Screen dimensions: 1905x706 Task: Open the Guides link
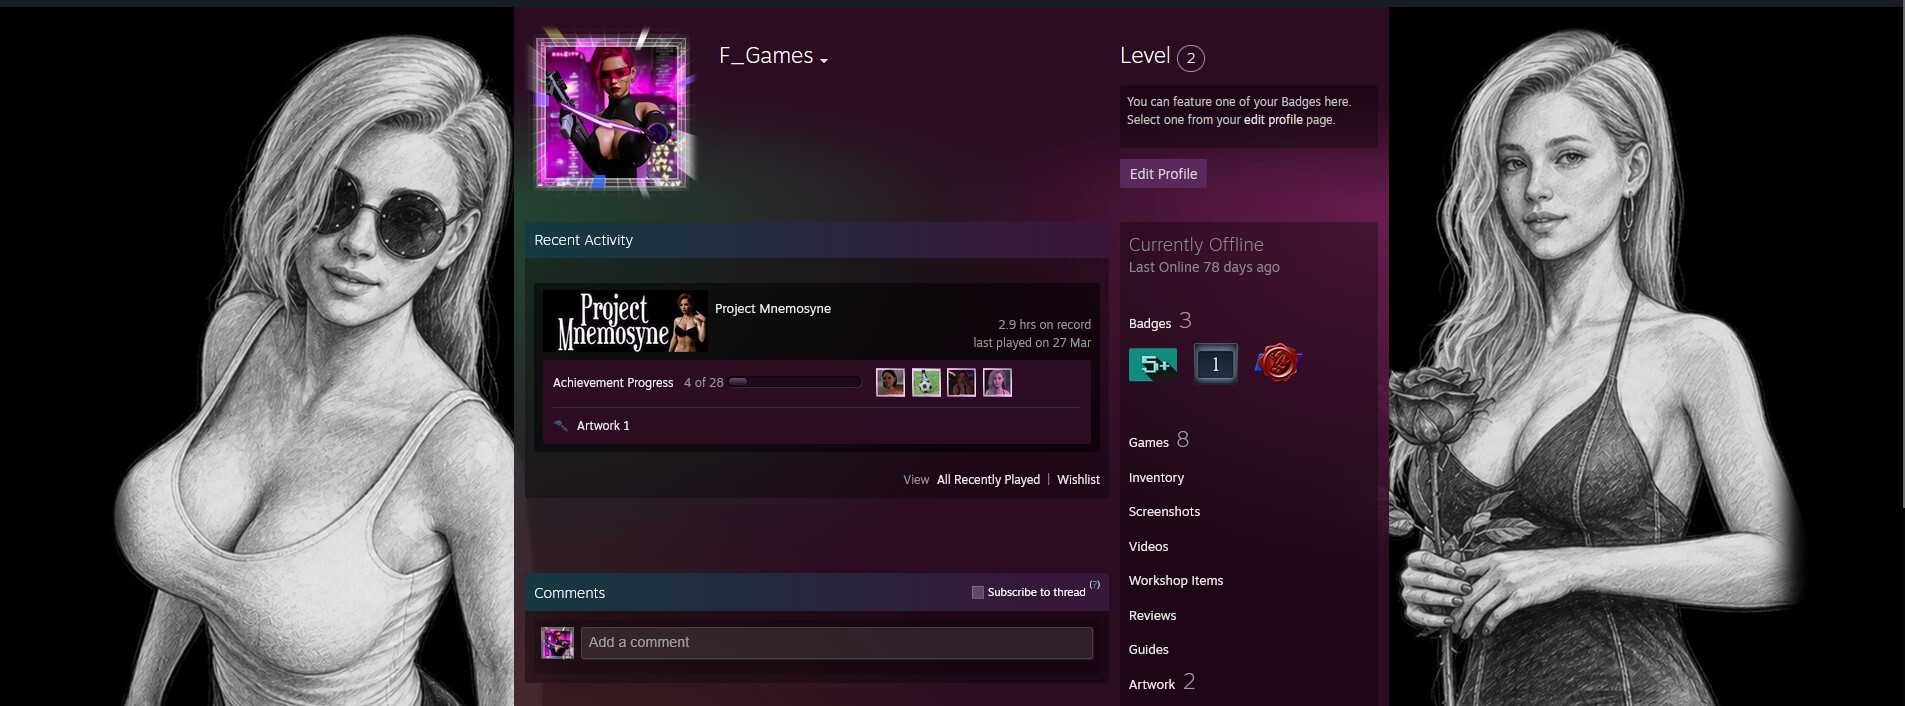1148,650
